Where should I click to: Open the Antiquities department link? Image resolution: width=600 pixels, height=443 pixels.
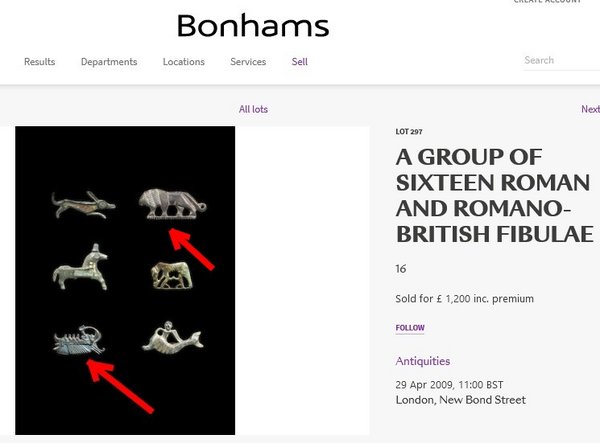click(x=422, y=361)
